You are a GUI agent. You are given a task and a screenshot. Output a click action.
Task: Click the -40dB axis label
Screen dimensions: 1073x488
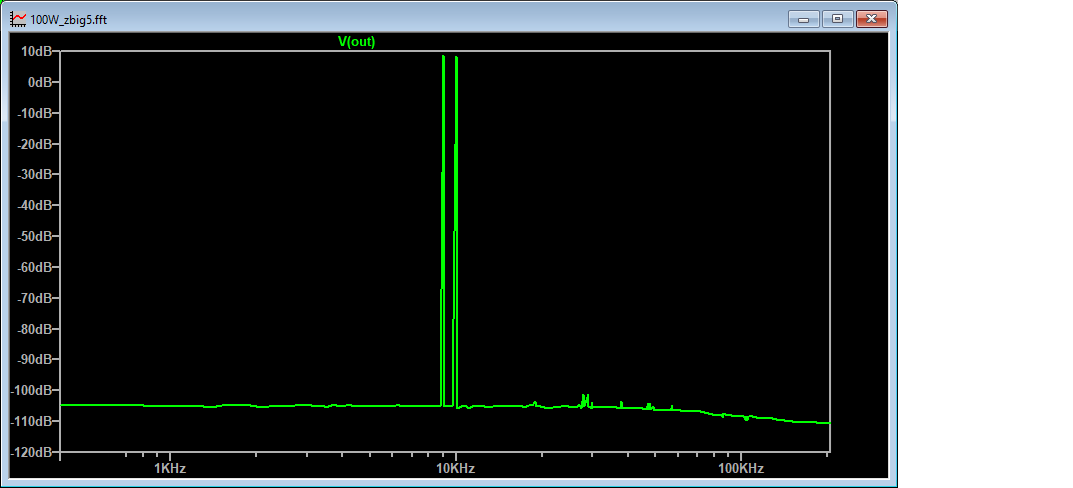point(35,205)
